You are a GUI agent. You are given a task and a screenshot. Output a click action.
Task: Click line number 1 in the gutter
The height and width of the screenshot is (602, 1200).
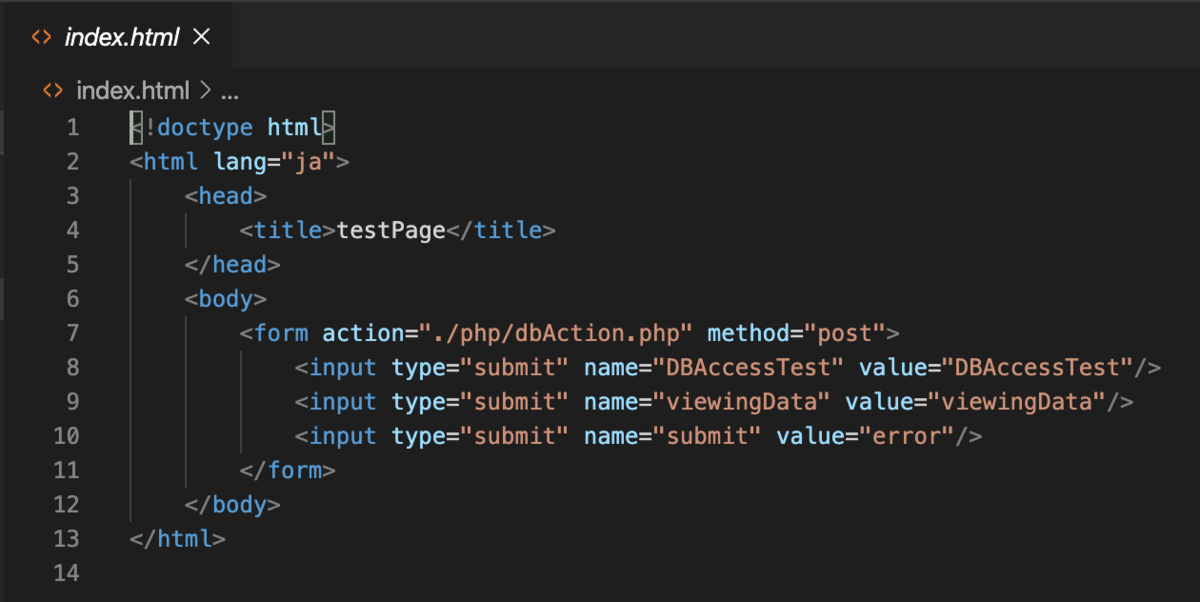tap(71, 127)
